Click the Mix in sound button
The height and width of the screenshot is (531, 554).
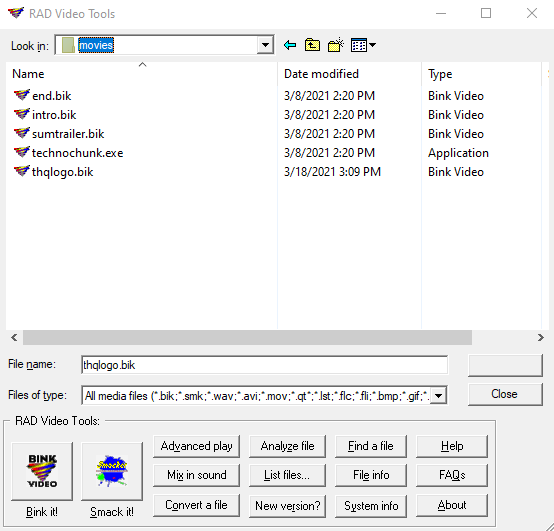196,475
